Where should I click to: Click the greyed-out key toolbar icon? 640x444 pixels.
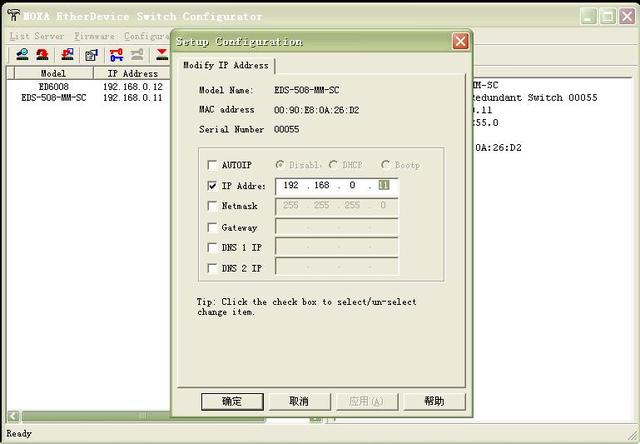pyautogui.click(x=137, y=55)
